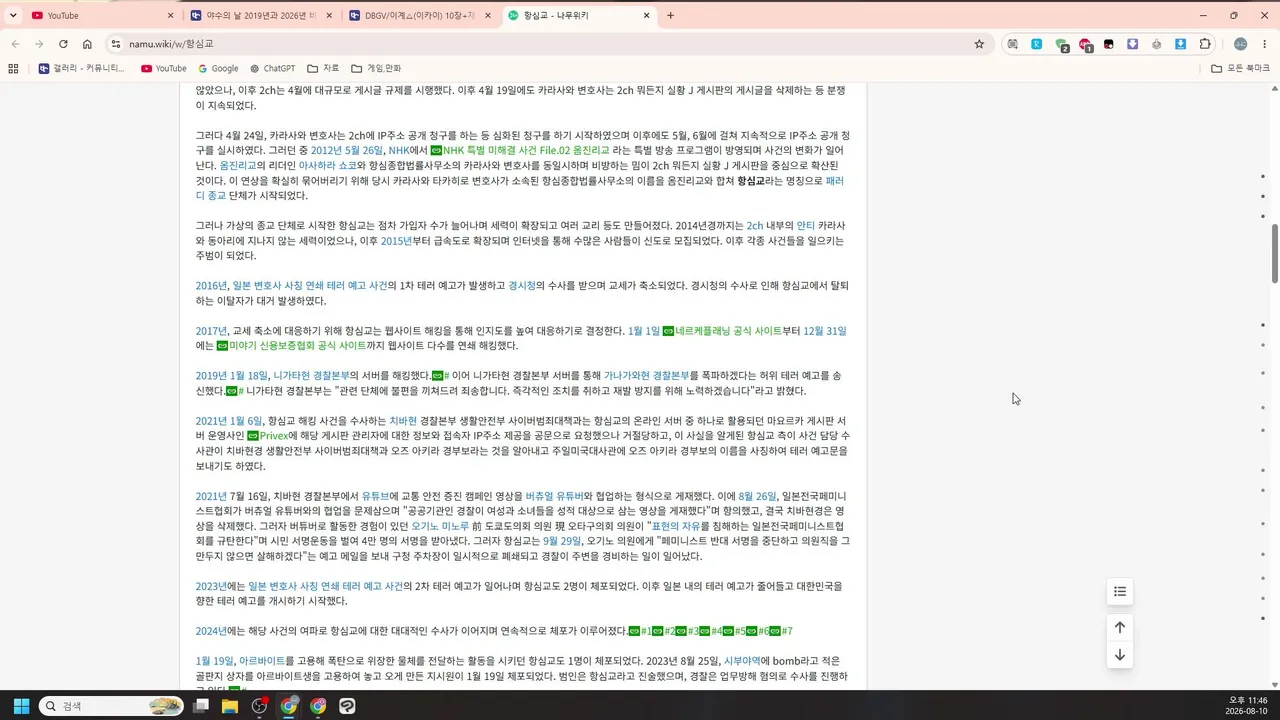This screenshot has height=720, width=1280.
Task: Open the purple download arrow extension
Action: tap(1132, 44)
